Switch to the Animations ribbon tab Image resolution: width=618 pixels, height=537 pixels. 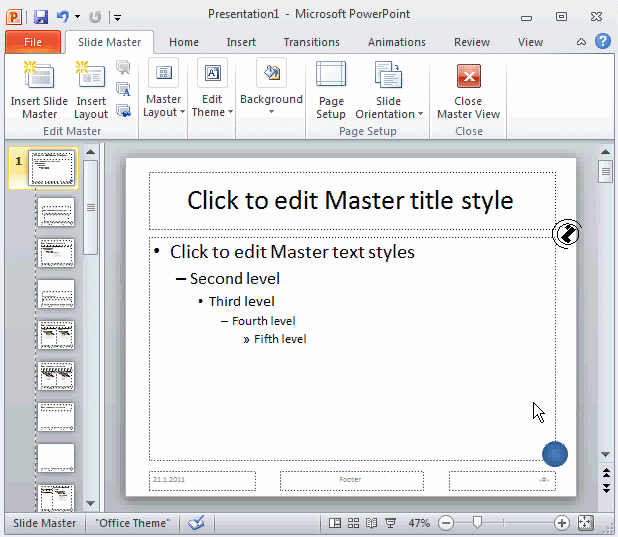pyautogui.click(x=397, y=42)
